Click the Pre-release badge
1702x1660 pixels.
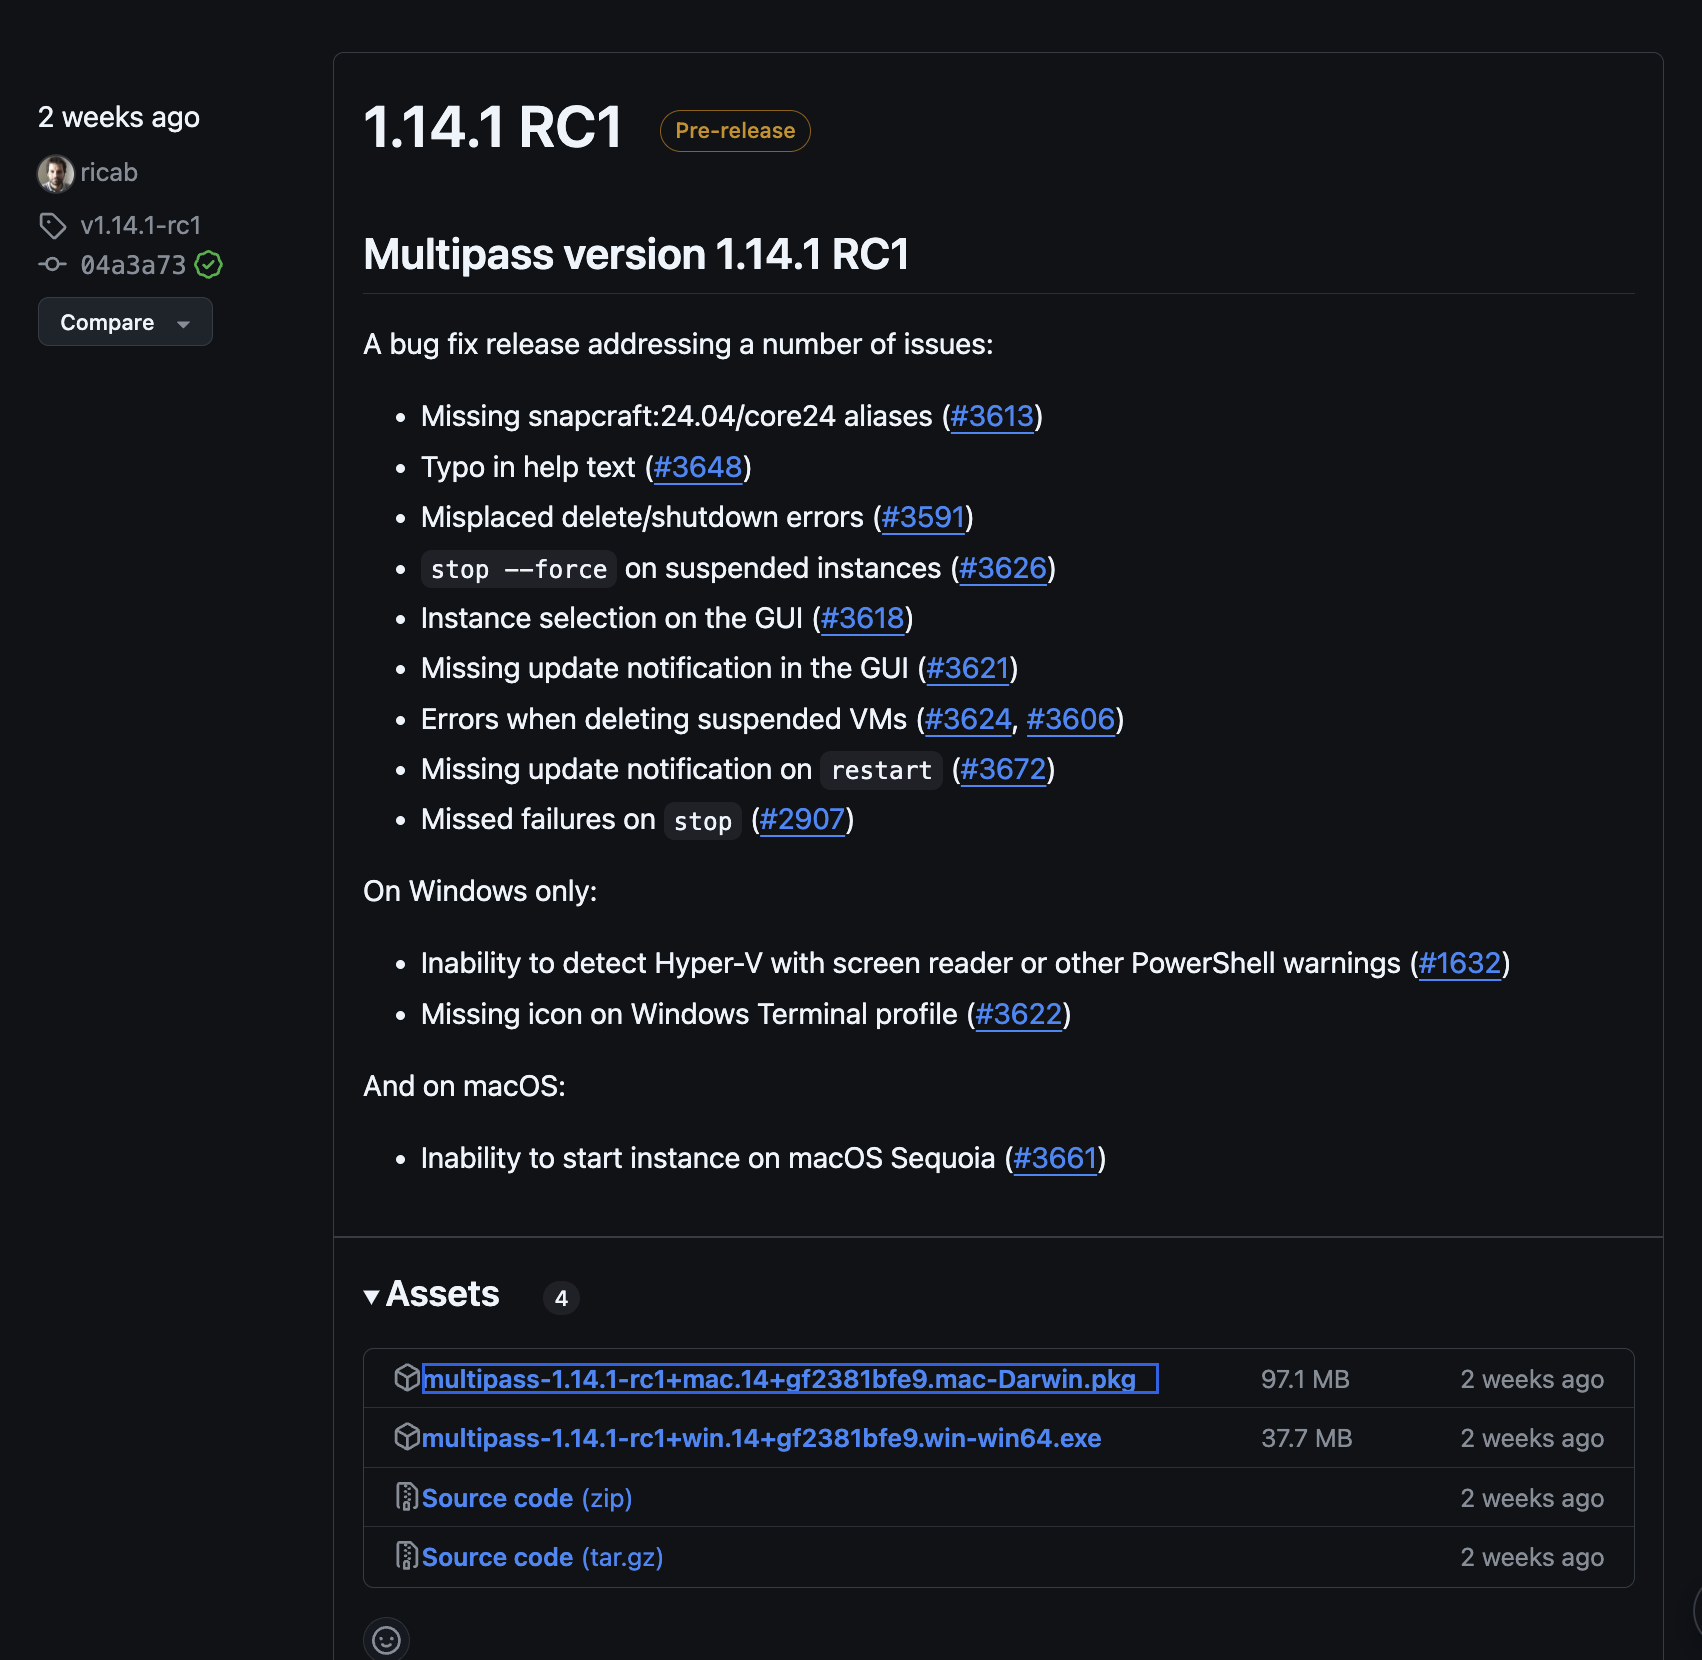[735, 131]
